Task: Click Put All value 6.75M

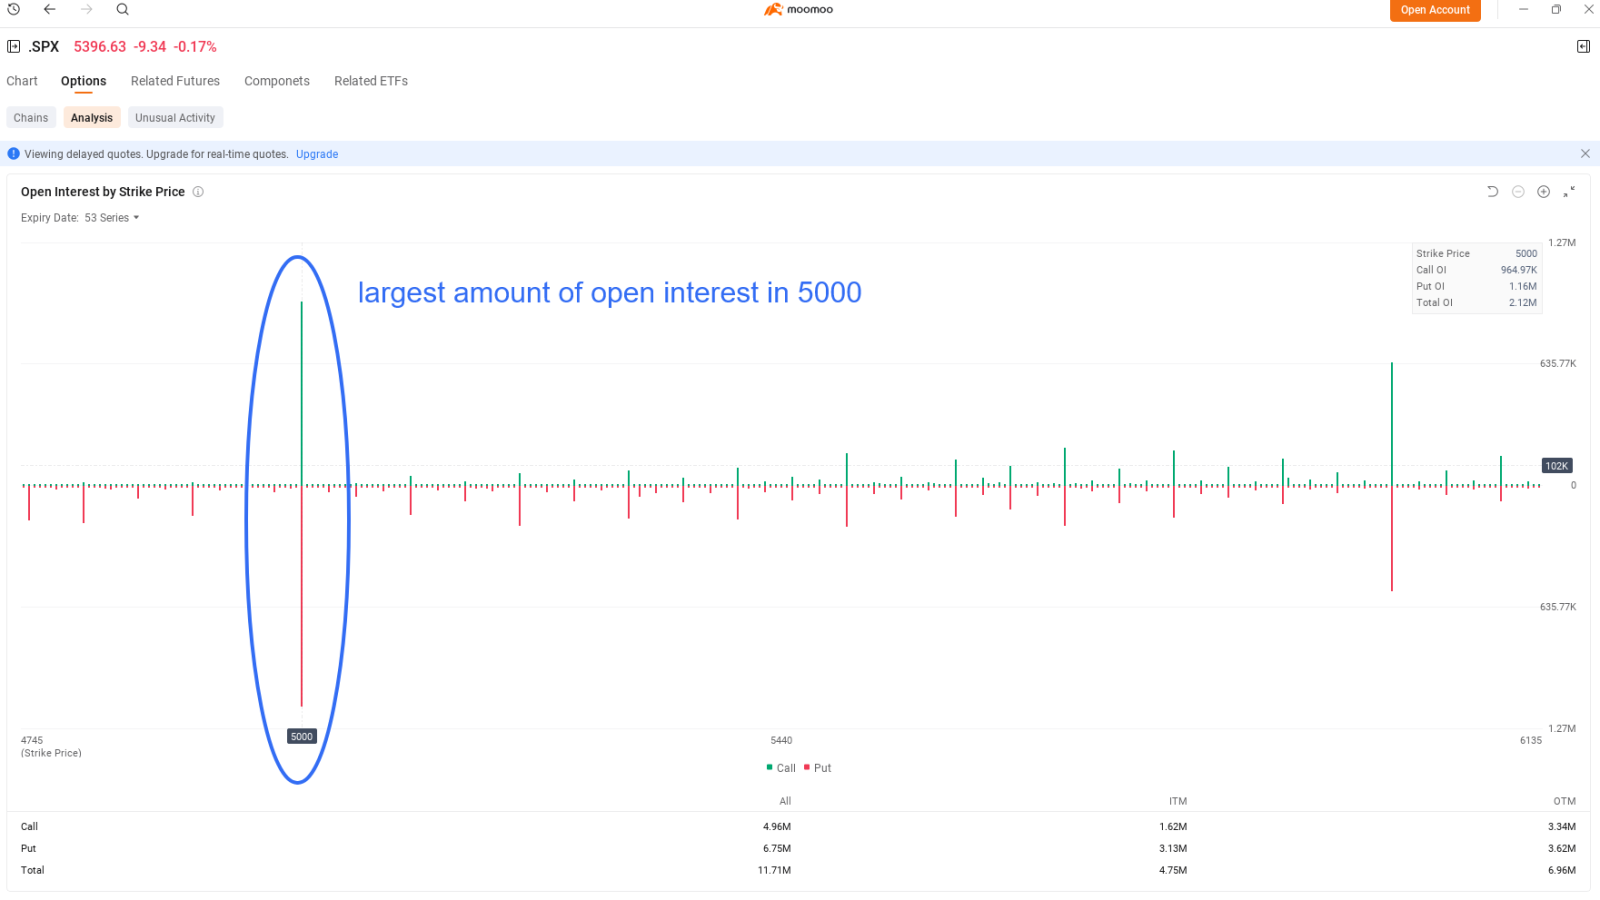Action: (777, 849)
